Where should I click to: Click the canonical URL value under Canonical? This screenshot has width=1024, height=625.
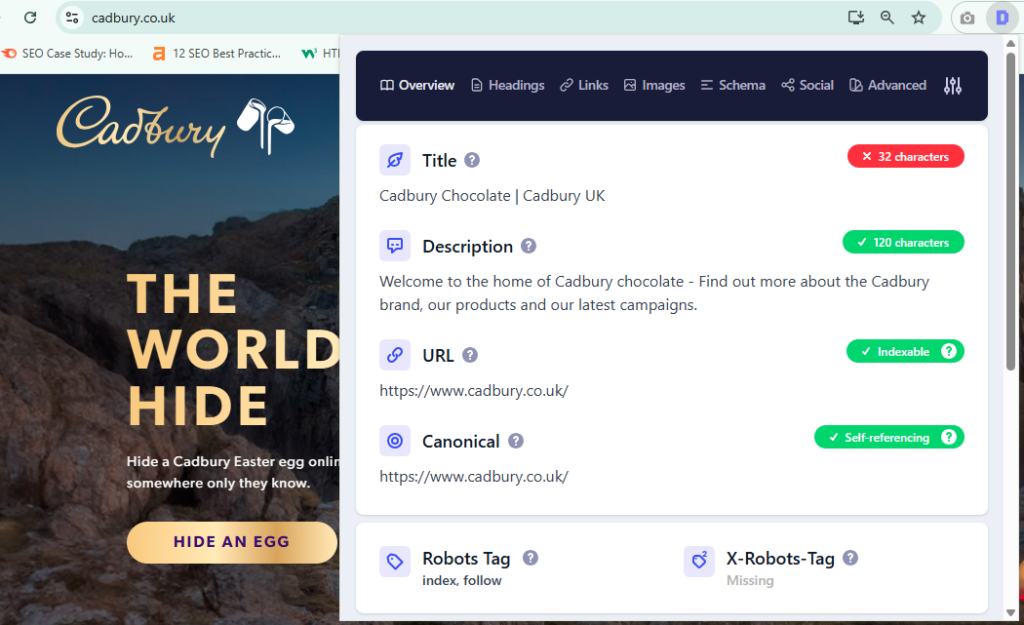474,477
